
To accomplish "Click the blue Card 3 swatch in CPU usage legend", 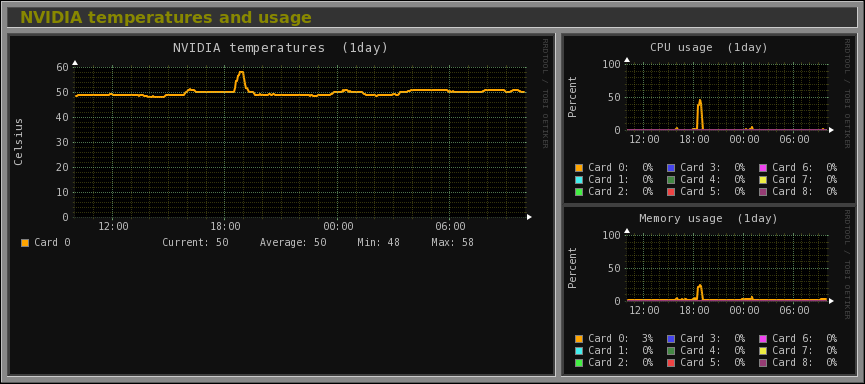I will pos(671,168).
